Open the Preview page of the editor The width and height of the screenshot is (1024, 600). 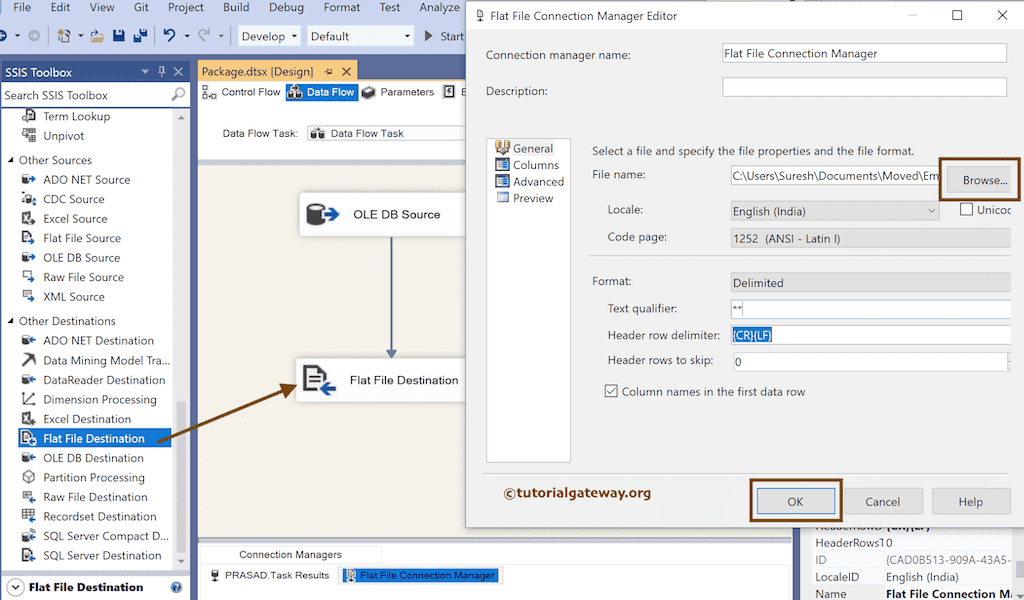(x=532, y=197)
